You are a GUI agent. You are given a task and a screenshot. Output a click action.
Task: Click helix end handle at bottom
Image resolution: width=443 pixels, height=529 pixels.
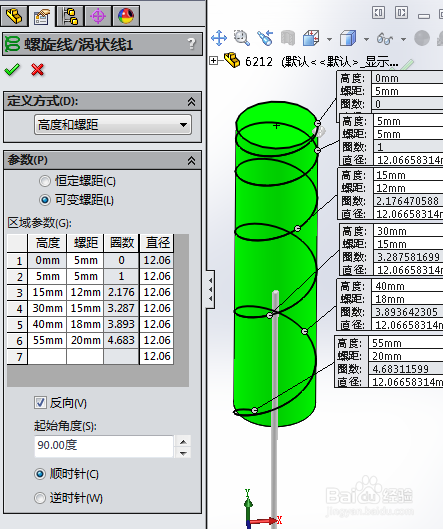pos(254,410)
